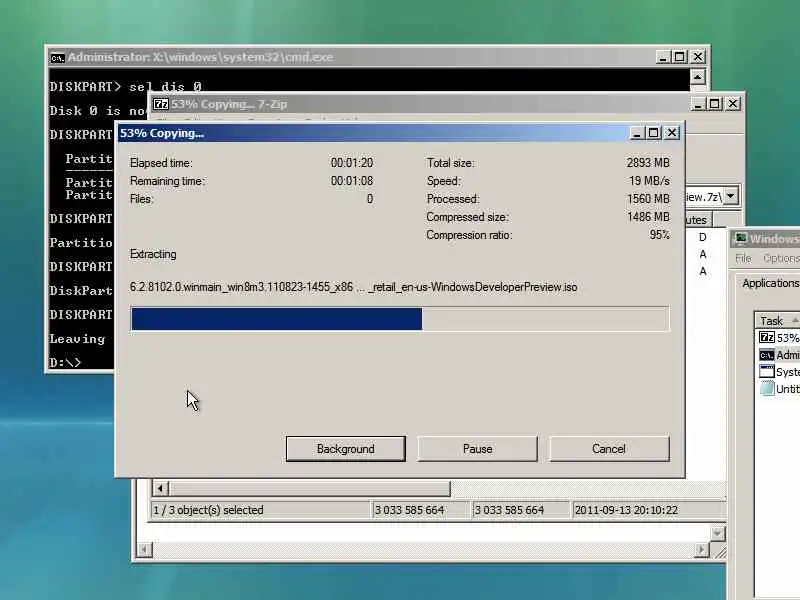Click the Background button in copying dialog
Viewport: 800px width, 600px height.
[346, 448]
